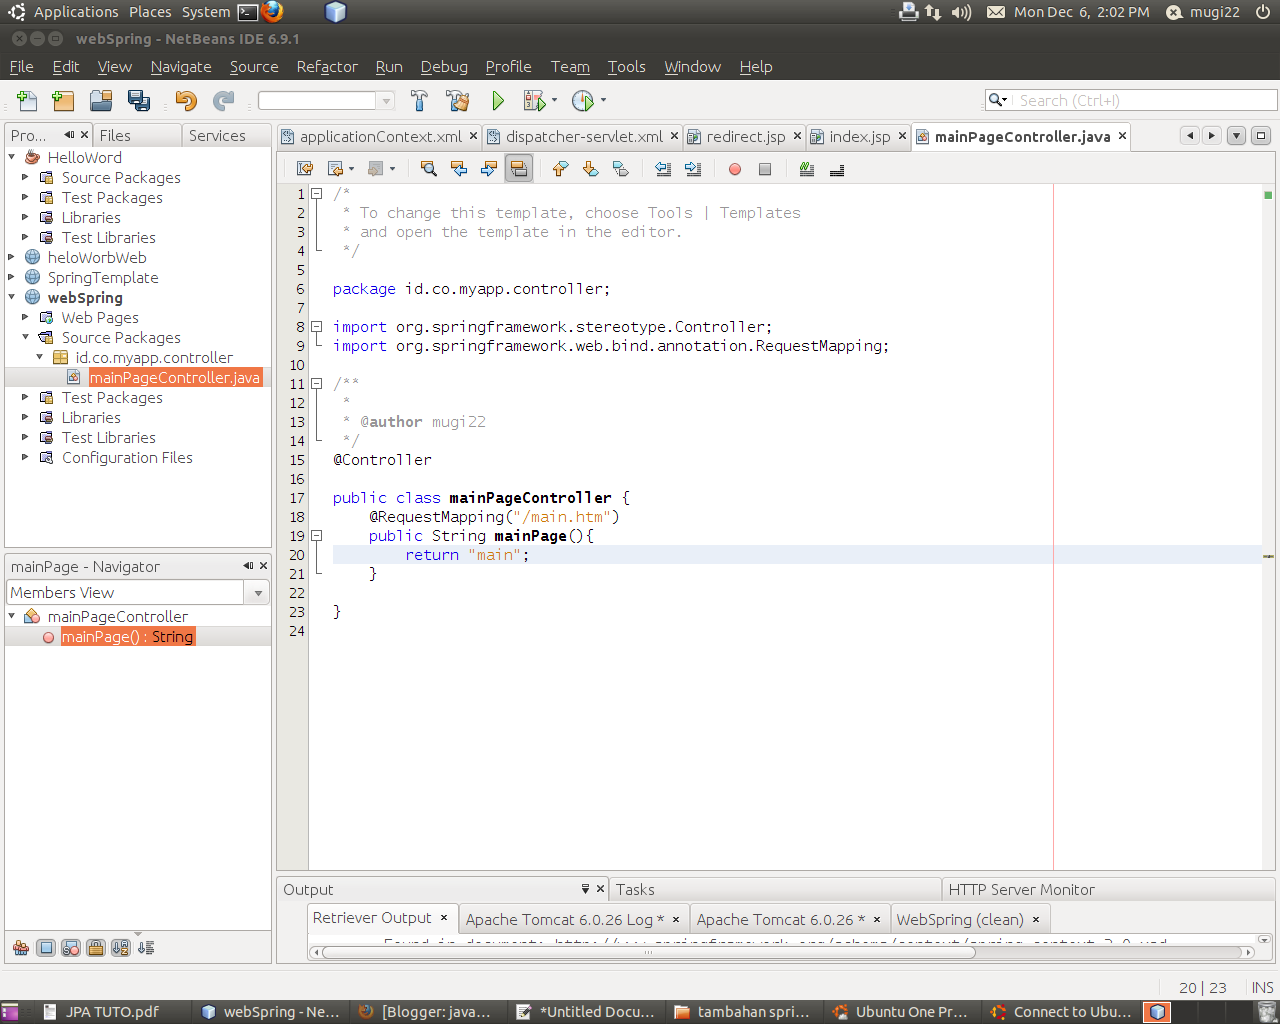Viewport: 1280px width, 1024px height.
Task: Open the Members View dropdown
Action: 258,593
